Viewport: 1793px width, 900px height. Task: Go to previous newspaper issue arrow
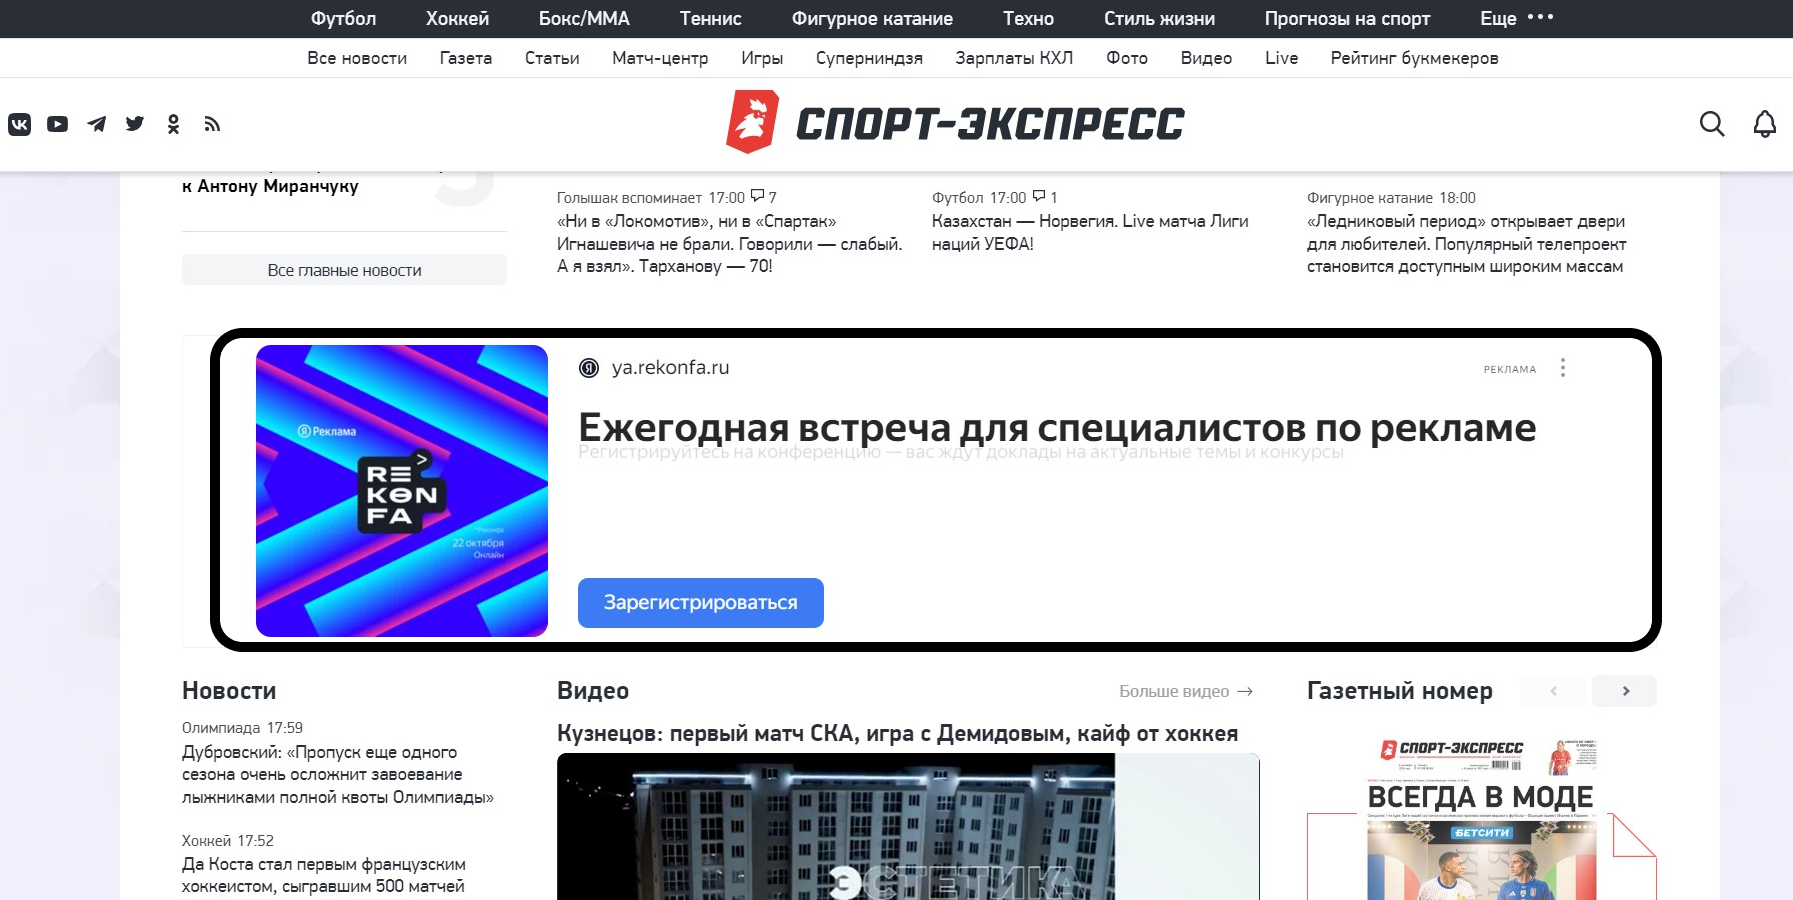tap(1553, 691)
